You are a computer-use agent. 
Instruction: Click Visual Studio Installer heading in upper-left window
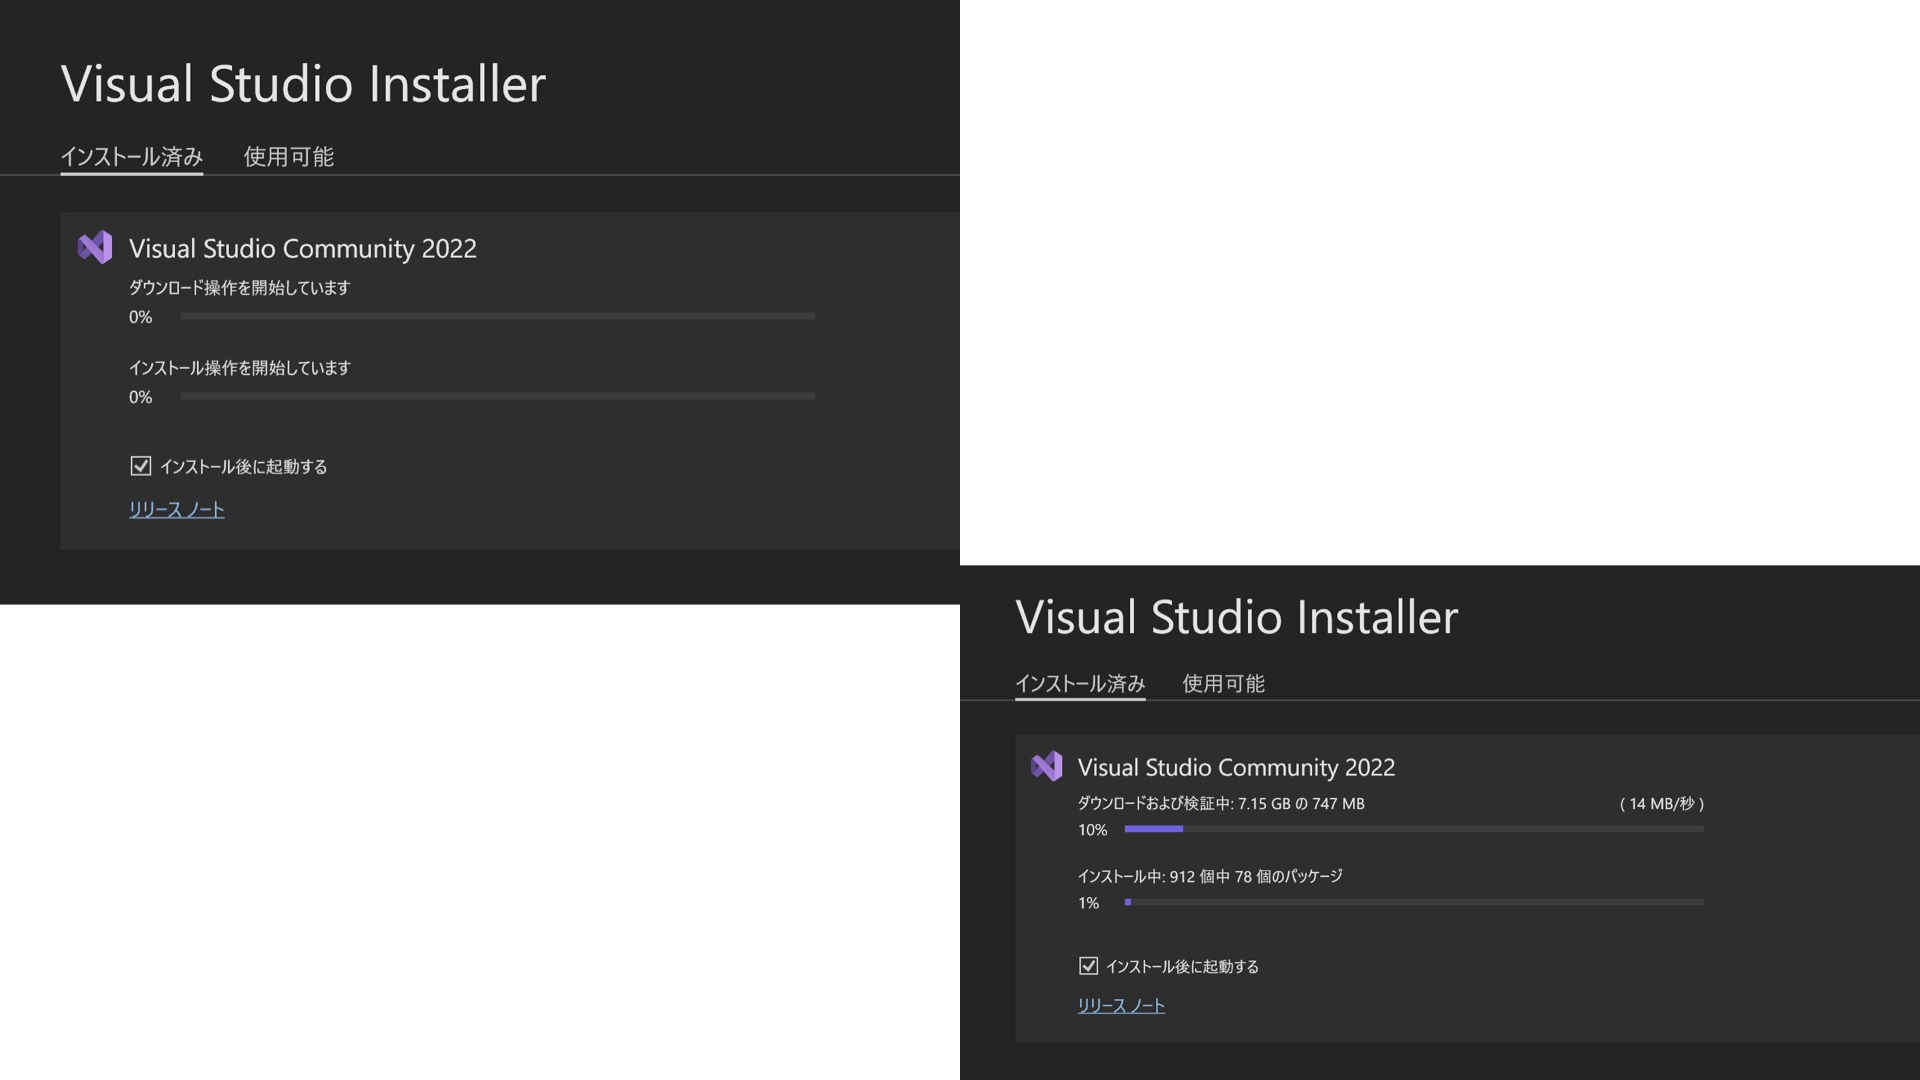tap(303, 84)
